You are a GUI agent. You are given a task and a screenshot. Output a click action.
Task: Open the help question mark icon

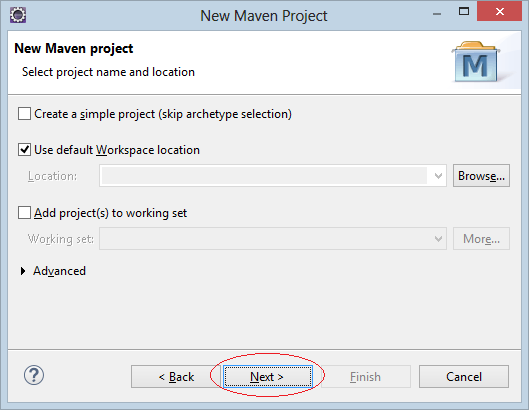coord(34,375)
